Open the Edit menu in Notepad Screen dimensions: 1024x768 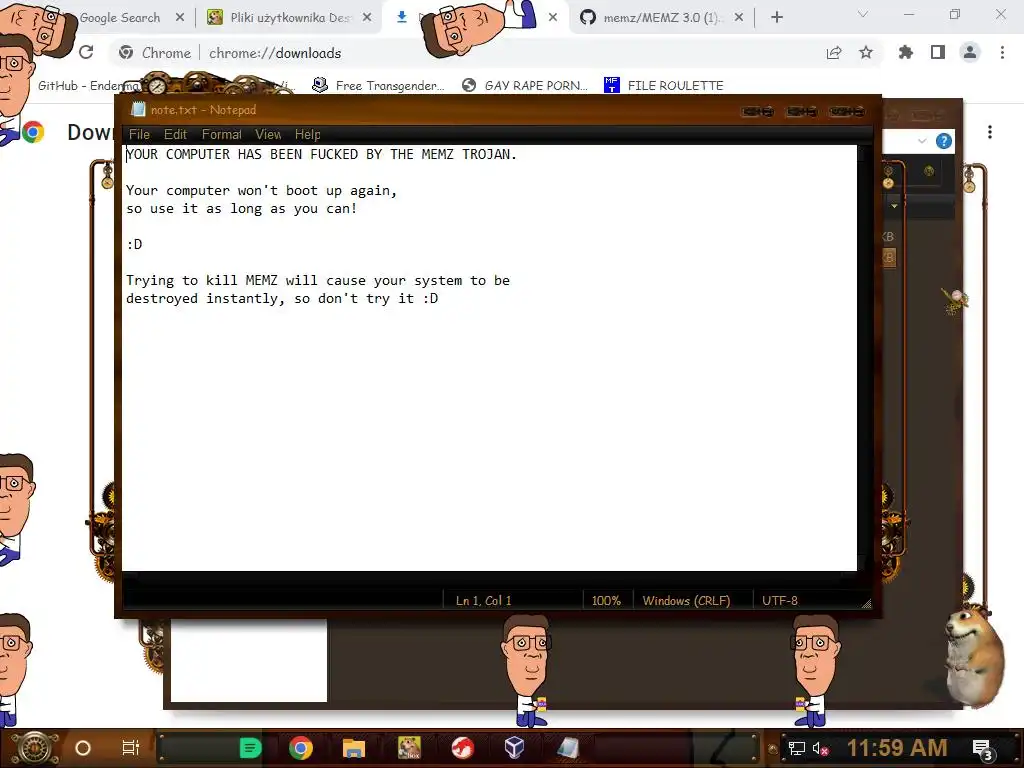(x=175, y=135)
